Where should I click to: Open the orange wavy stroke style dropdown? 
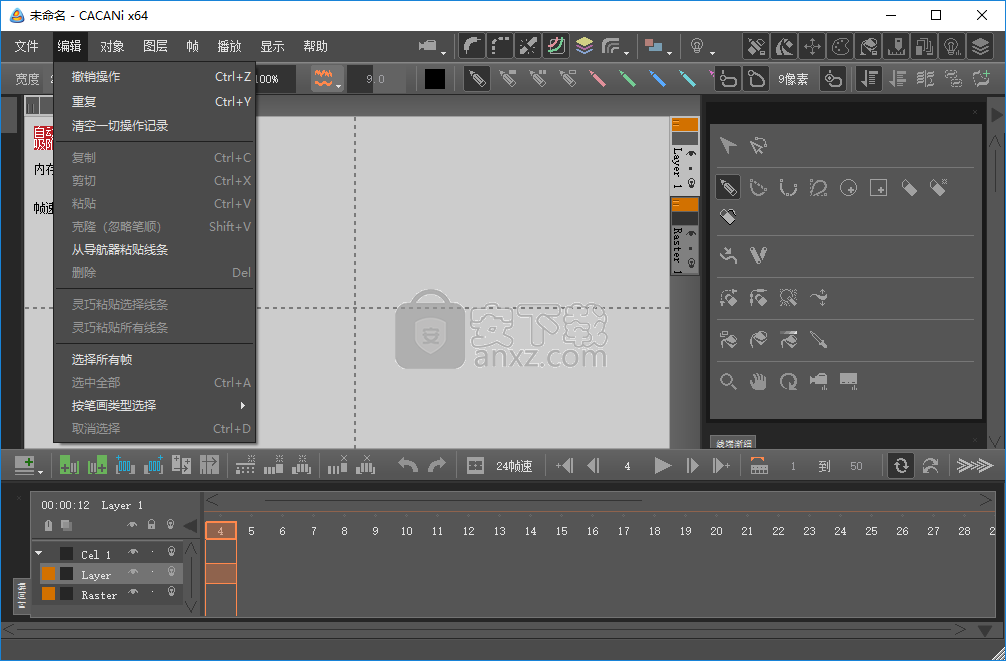(x=327, y=79)
